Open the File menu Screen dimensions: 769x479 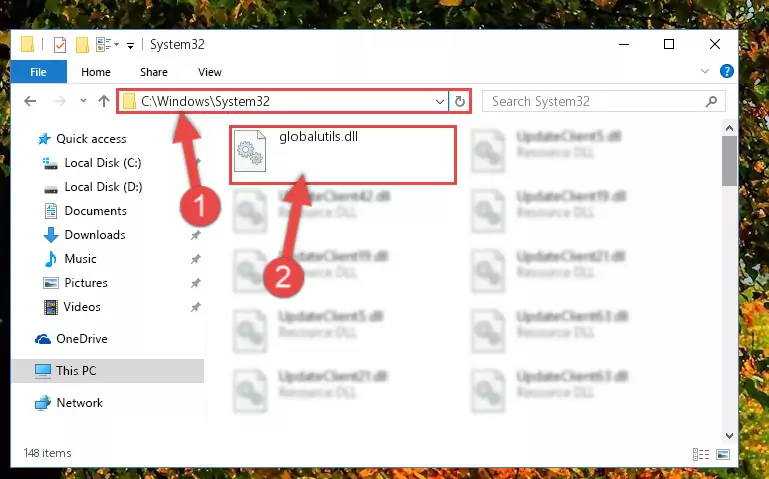38,72
